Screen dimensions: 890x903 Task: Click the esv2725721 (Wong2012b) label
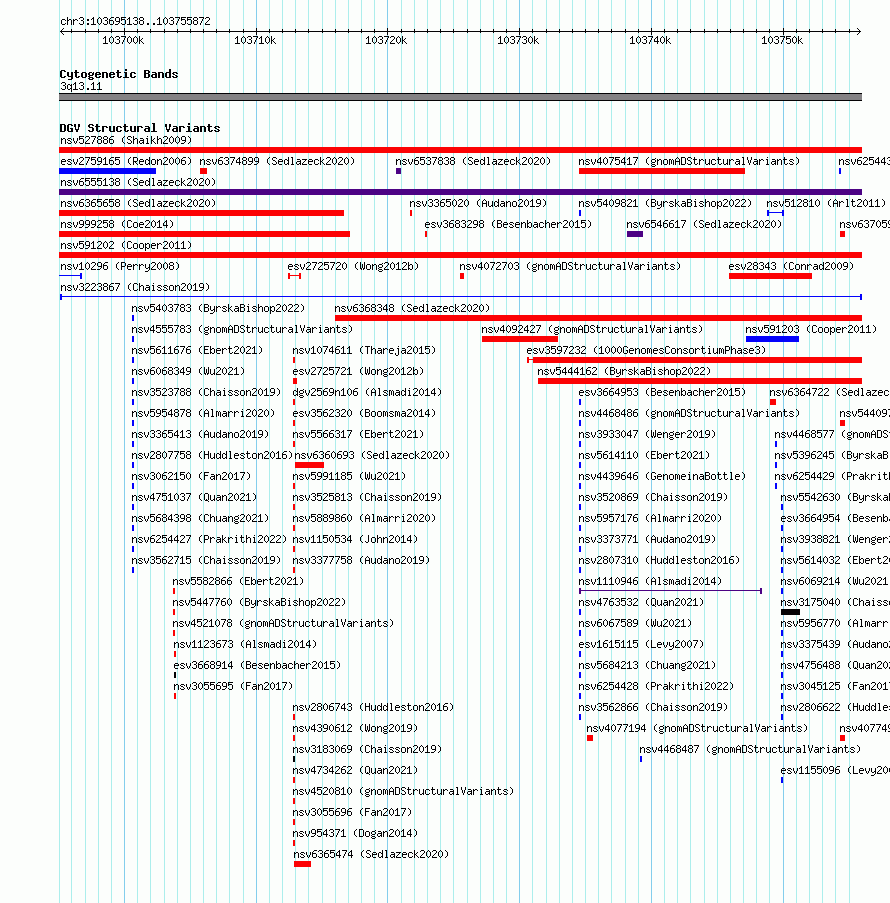(x=358, y=371)
